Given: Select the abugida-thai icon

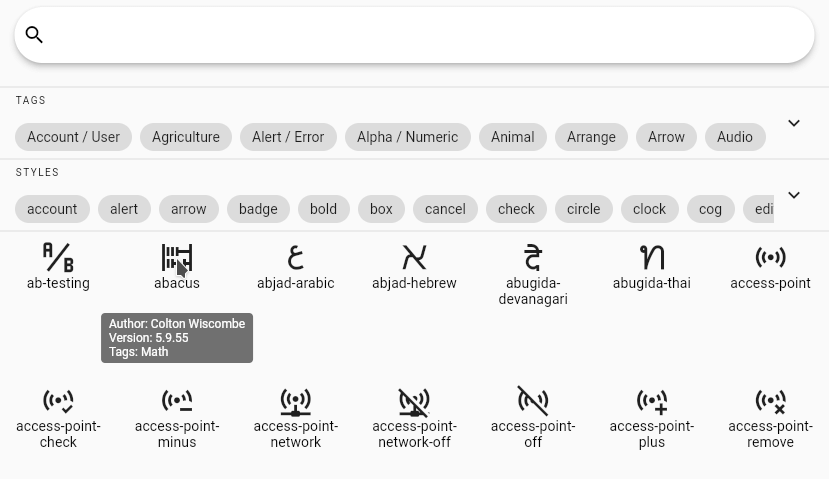Looking at the screenshot, I should (x=652, y=258).
